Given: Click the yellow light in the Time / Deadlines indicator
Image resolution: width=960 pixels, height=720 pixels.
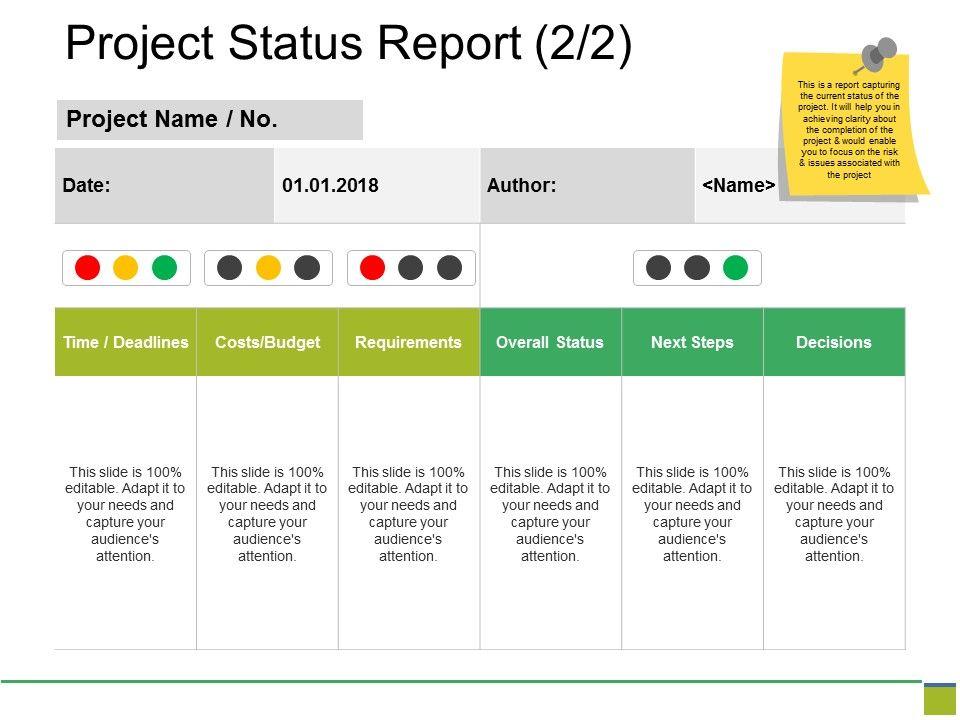Looking at the screenshot, I should 126,268.
